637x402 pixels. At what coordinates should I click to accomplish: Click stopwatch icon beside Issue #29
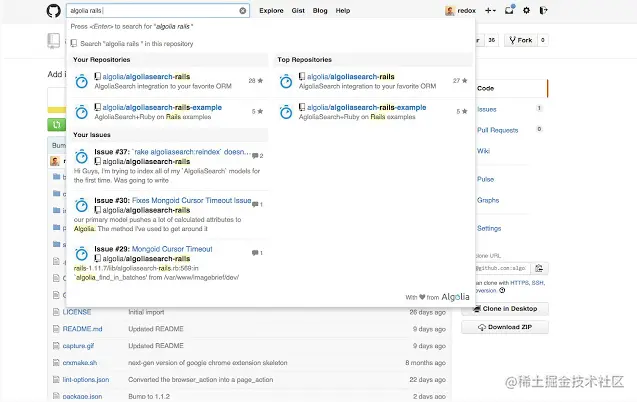pos(82,254)
